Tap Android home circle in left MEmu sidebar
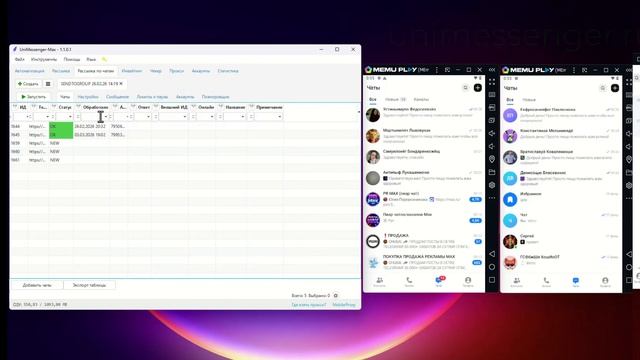 tap(492, 267)
